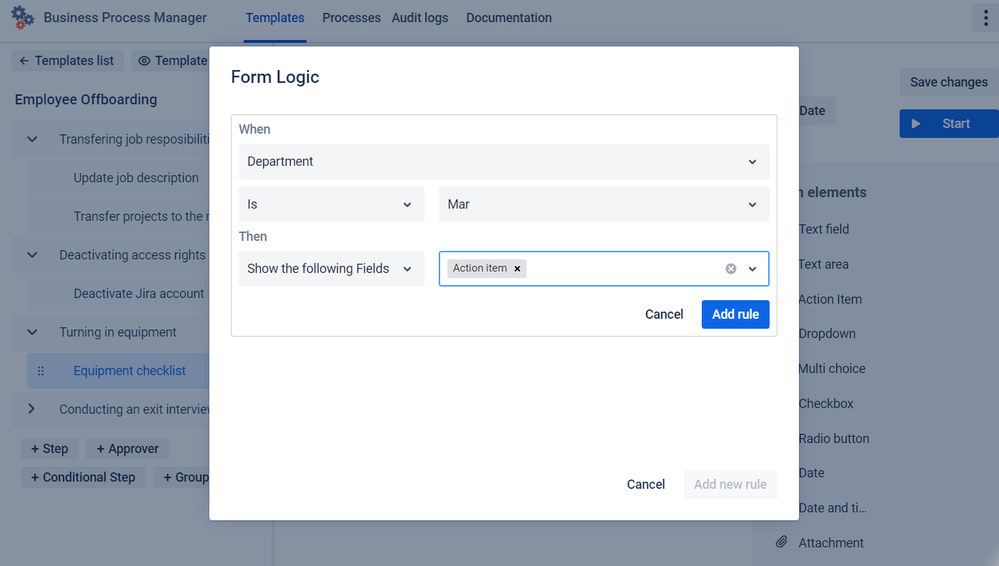Click the back arrow for Templates list
Image resolution: width=999 pixels, height=566 pixels.
pos(24,61)
